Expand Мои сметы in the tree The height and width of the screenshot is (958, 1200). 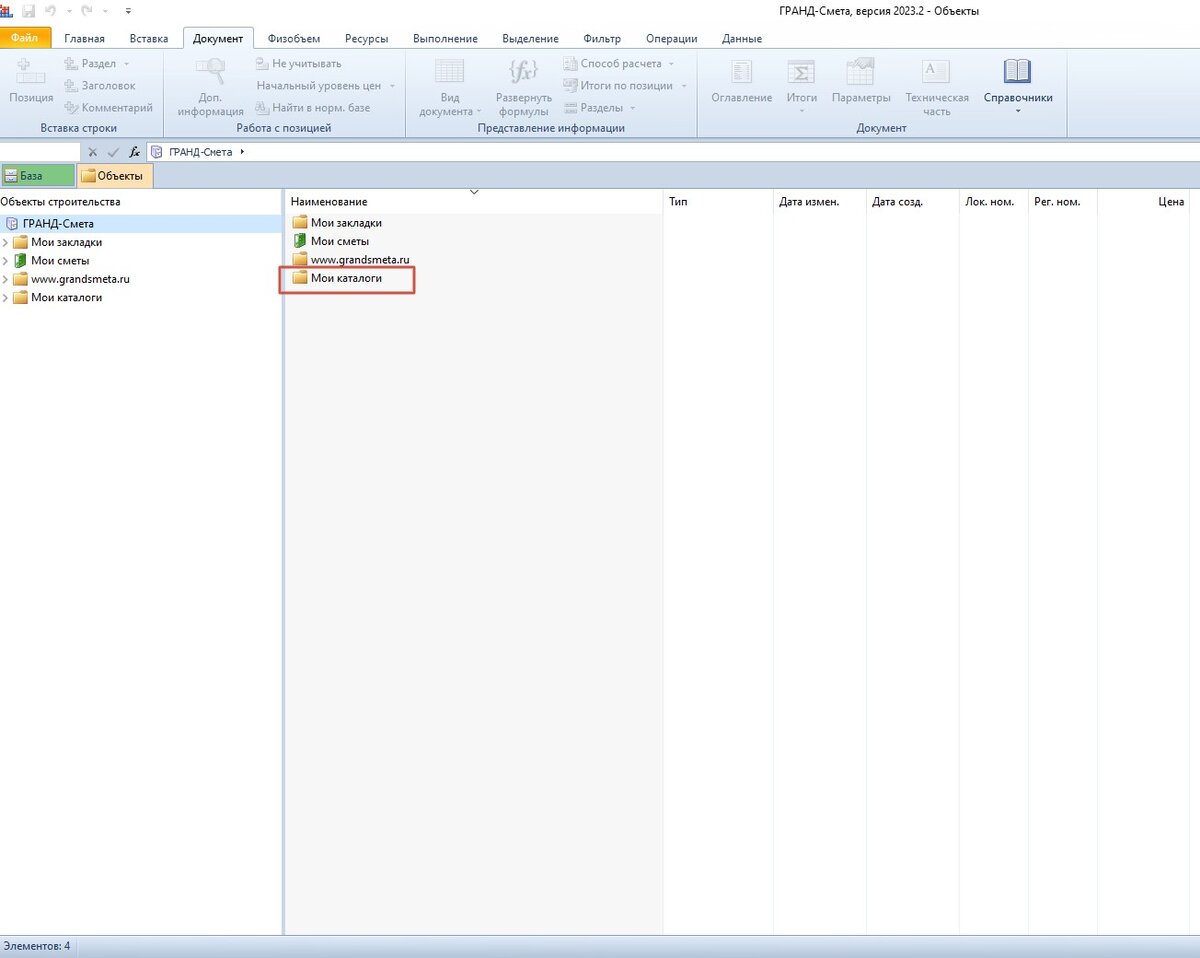6,261
